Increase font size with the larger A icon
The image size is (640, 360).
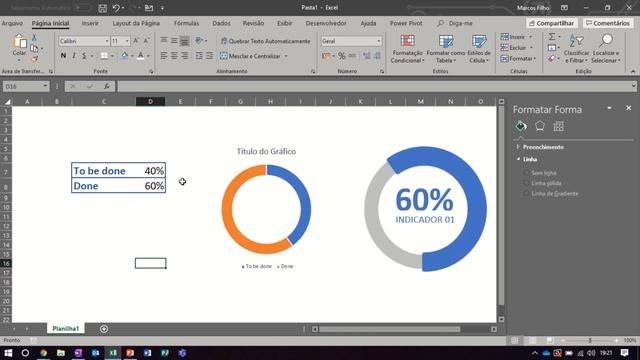click(136, 41)
